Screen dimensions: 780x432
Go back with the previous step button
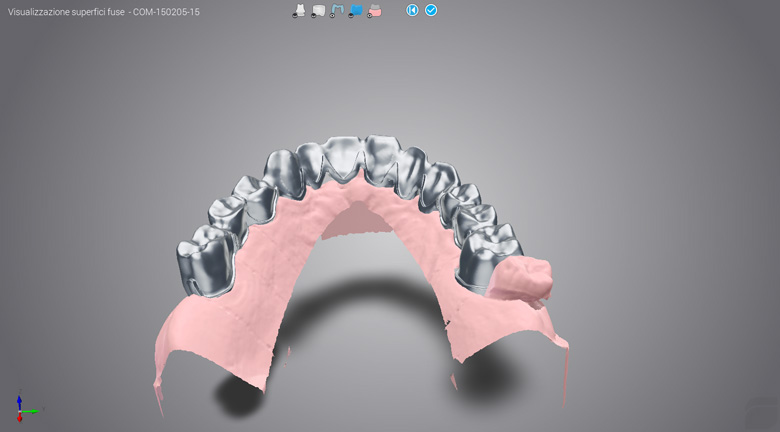(x=412, y=10)
